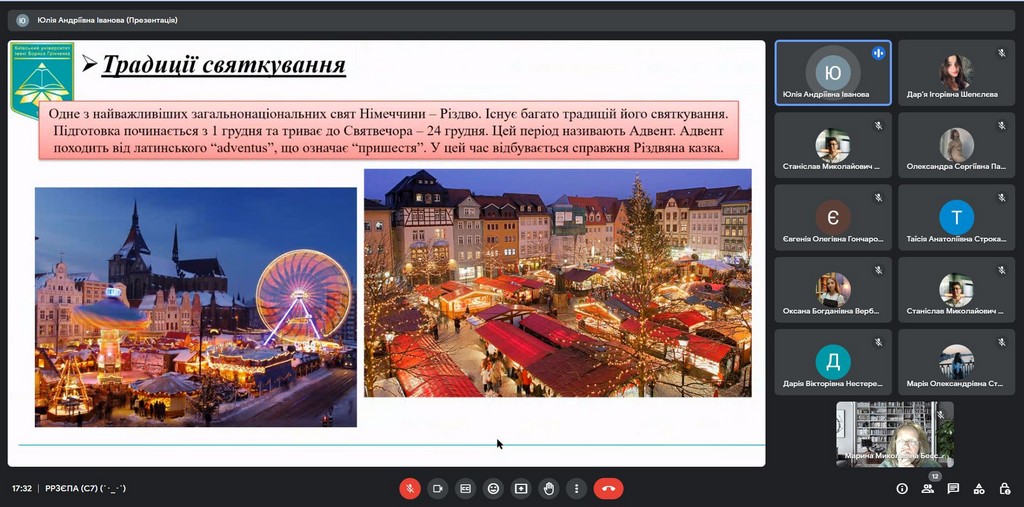Click Дарія Вікторівна Нестере... tile

pos(833,362)
